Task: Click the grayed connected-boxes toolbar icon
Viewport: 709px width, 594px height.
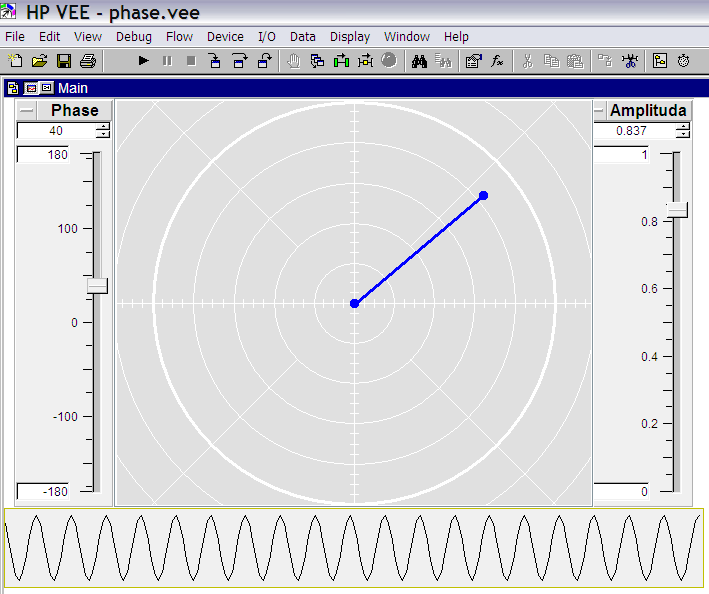Action: [x=605, y=61]
